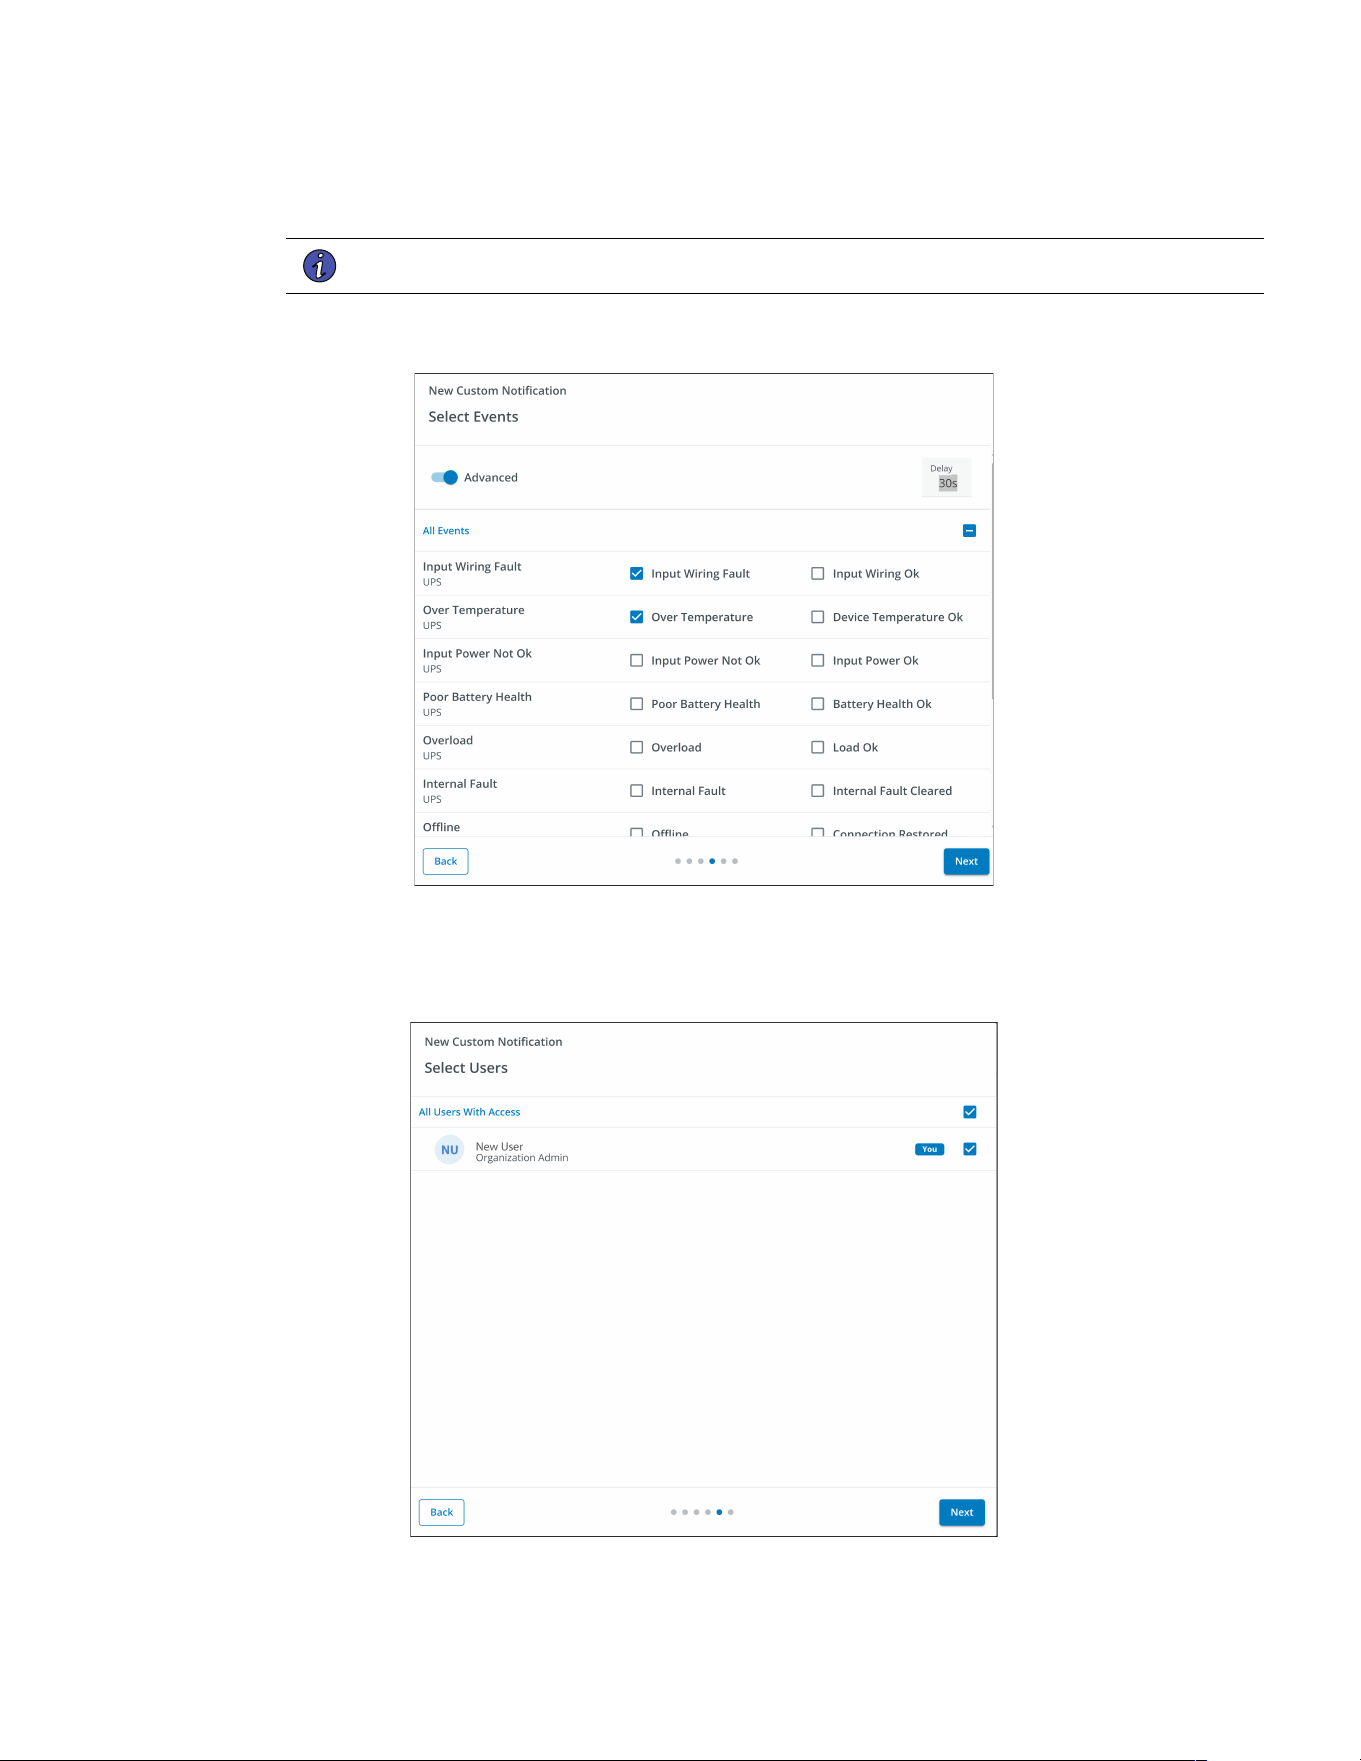Check the Input Wiring Ok checkbox
Viewport: 1361px width, 1761px height.
pyautogui.click(x=817, y=574)
